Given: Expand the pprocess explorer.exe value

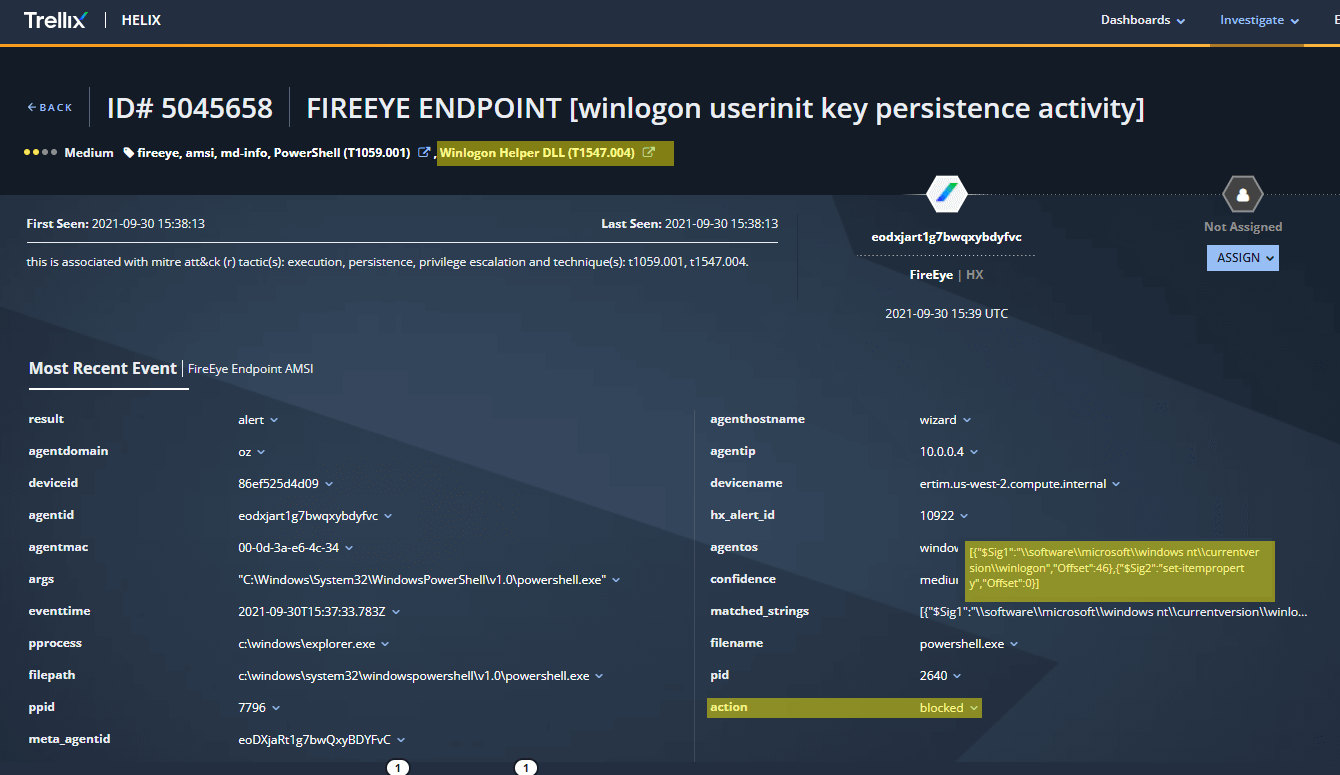Looking at the screenshot, I should pyautogui.click(x=385, y=644).
